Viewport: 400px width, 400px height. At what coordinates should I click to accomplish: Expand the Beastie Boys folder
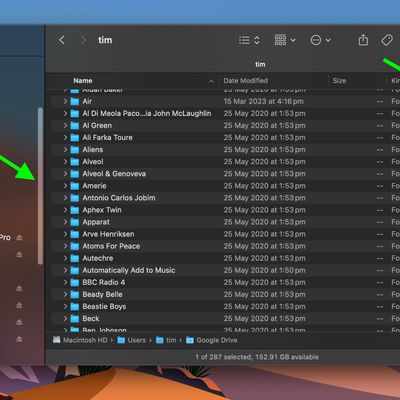tap(65, 307)
